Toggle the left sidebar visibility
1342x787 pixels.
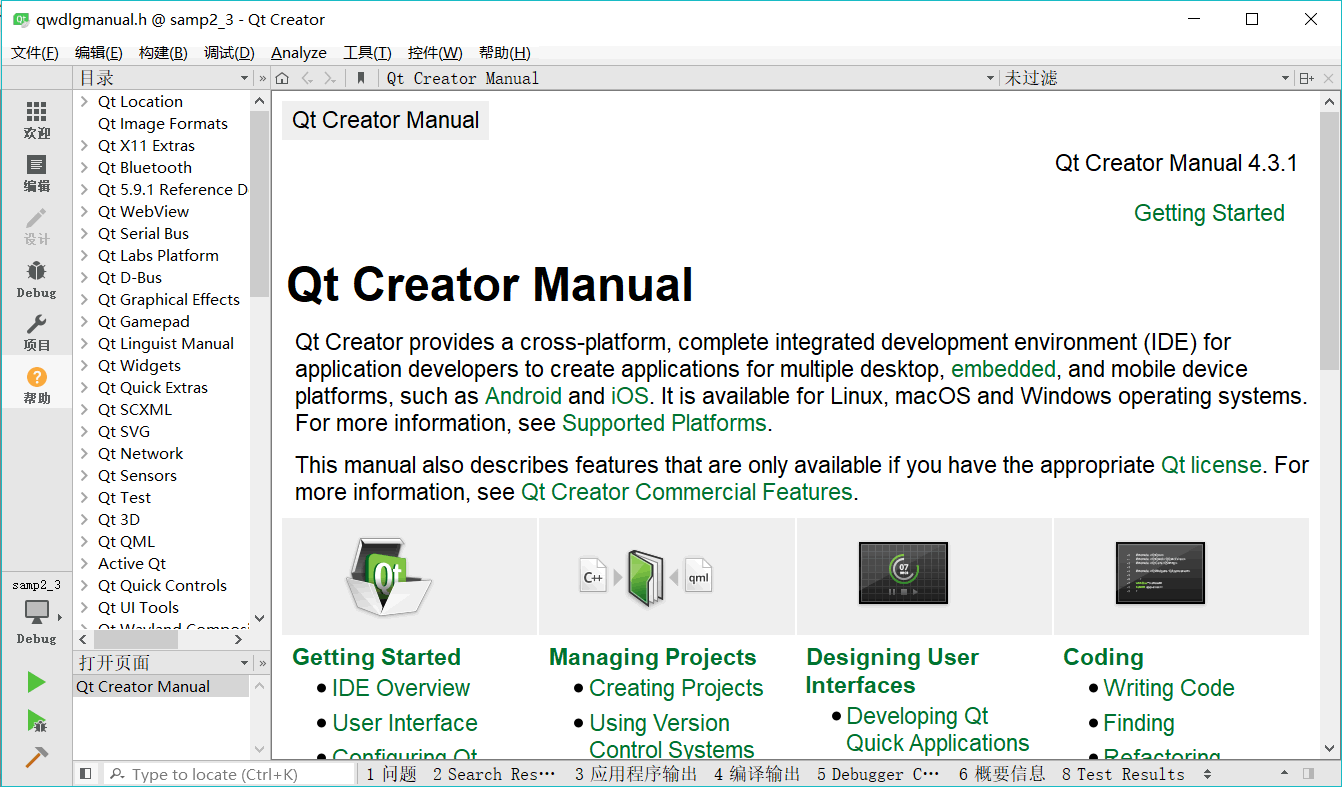(x=85, y=774)
